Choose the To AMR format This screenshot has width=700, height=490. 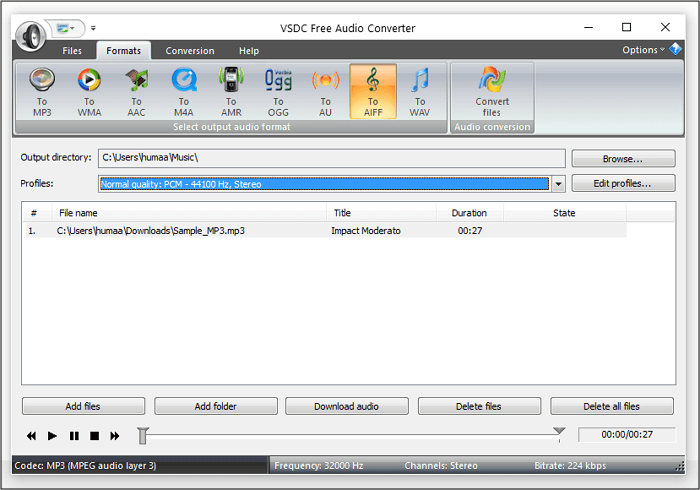[231, 91]
